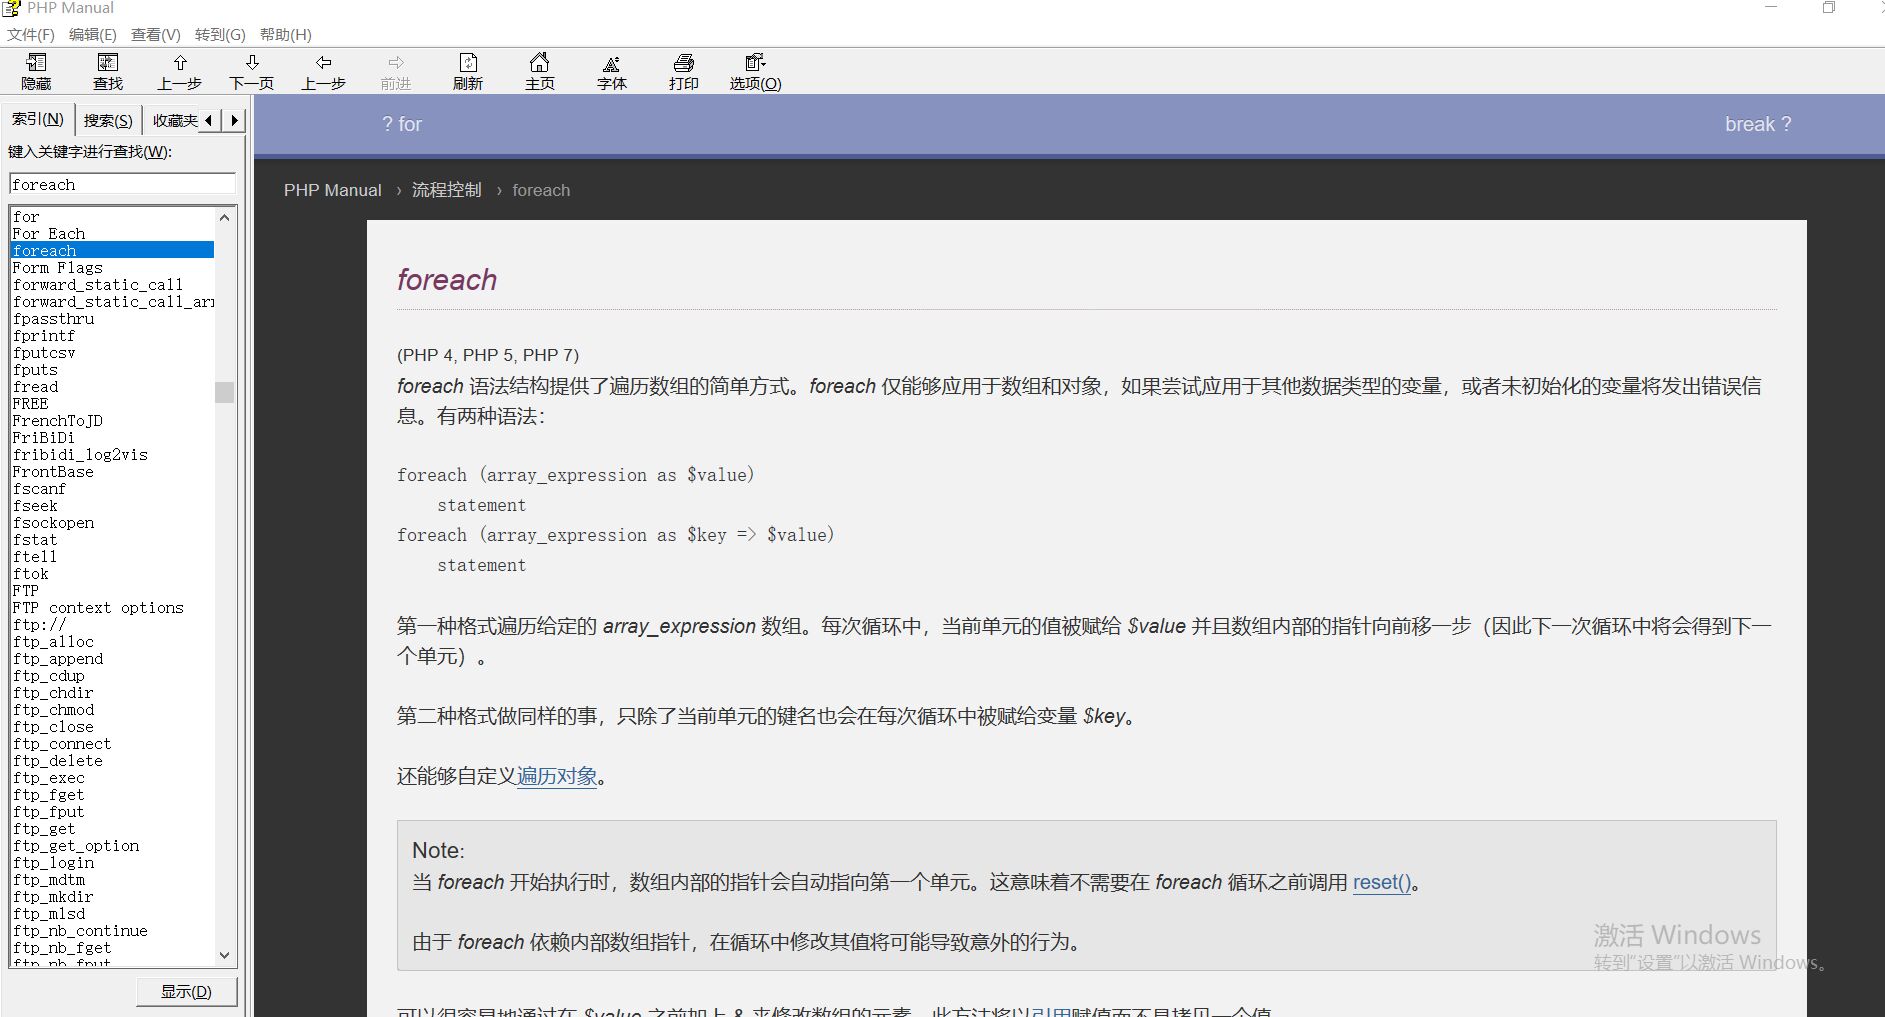Click the up-arrow 上一步 toolbar icon

click(180, 72)
